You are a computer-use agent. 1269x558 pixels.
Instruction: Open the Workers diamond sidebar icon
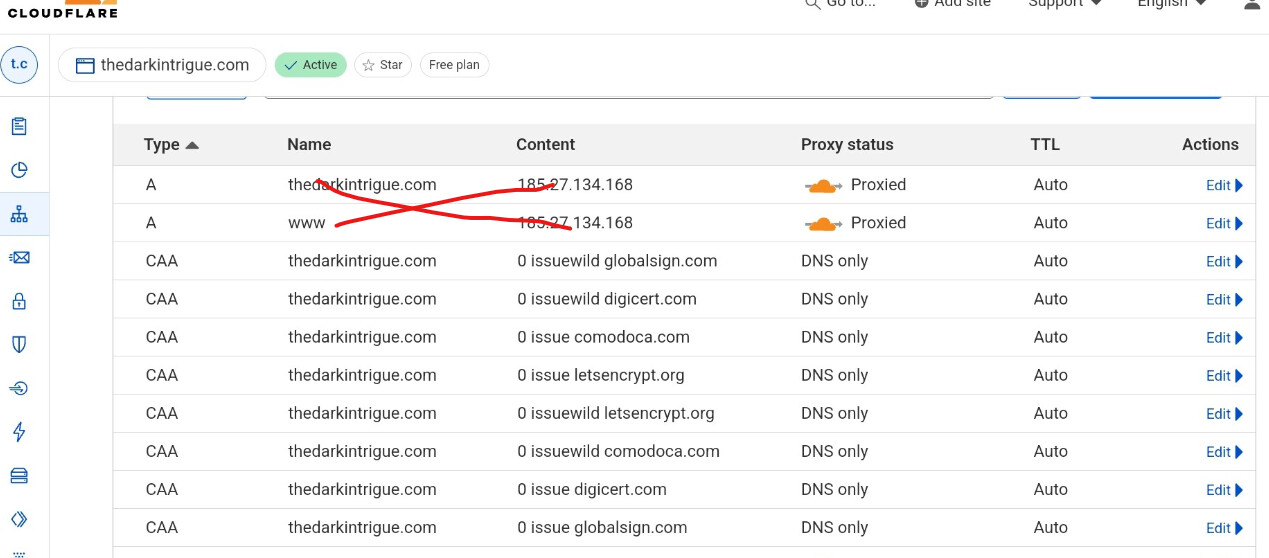(x=19, y=519)
